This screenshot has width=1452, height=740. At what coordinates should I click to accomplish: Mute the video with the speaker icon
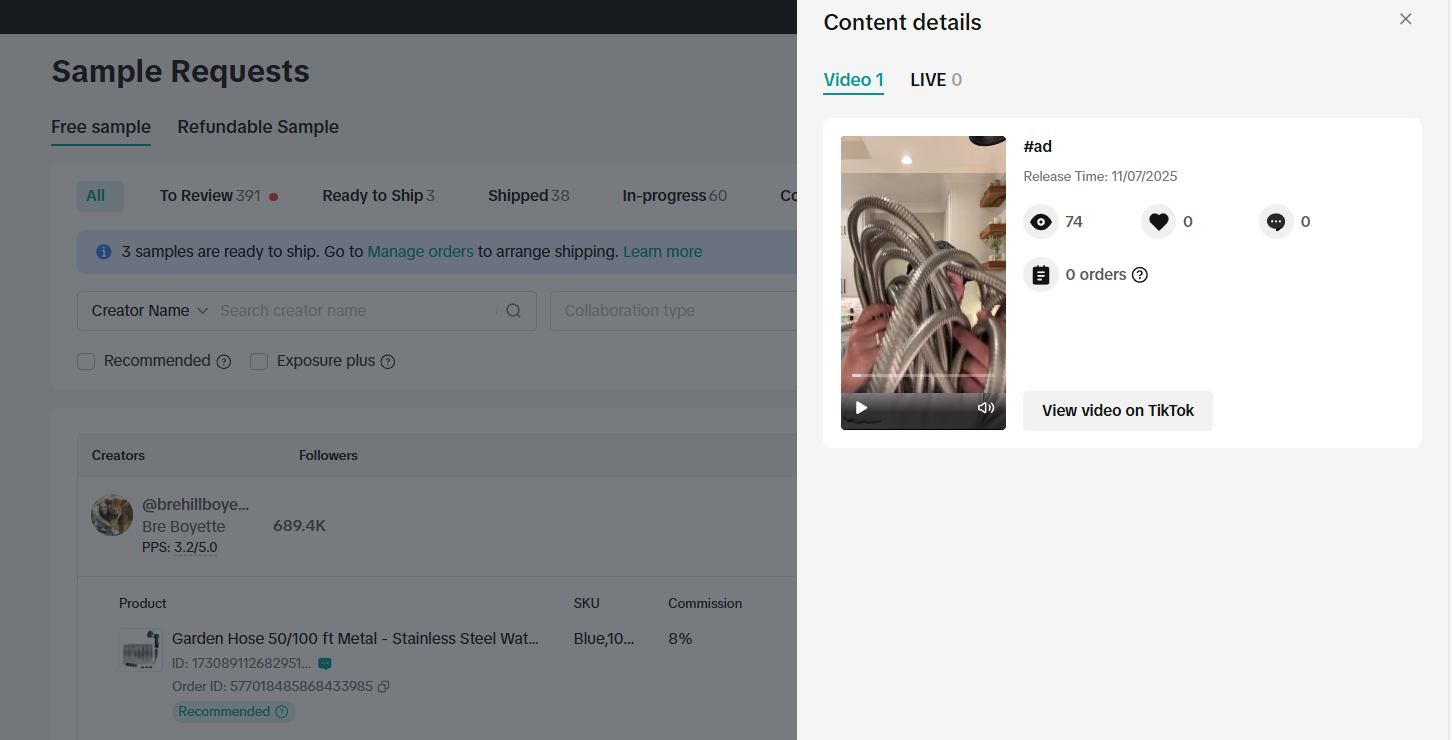tap(986, 408)
